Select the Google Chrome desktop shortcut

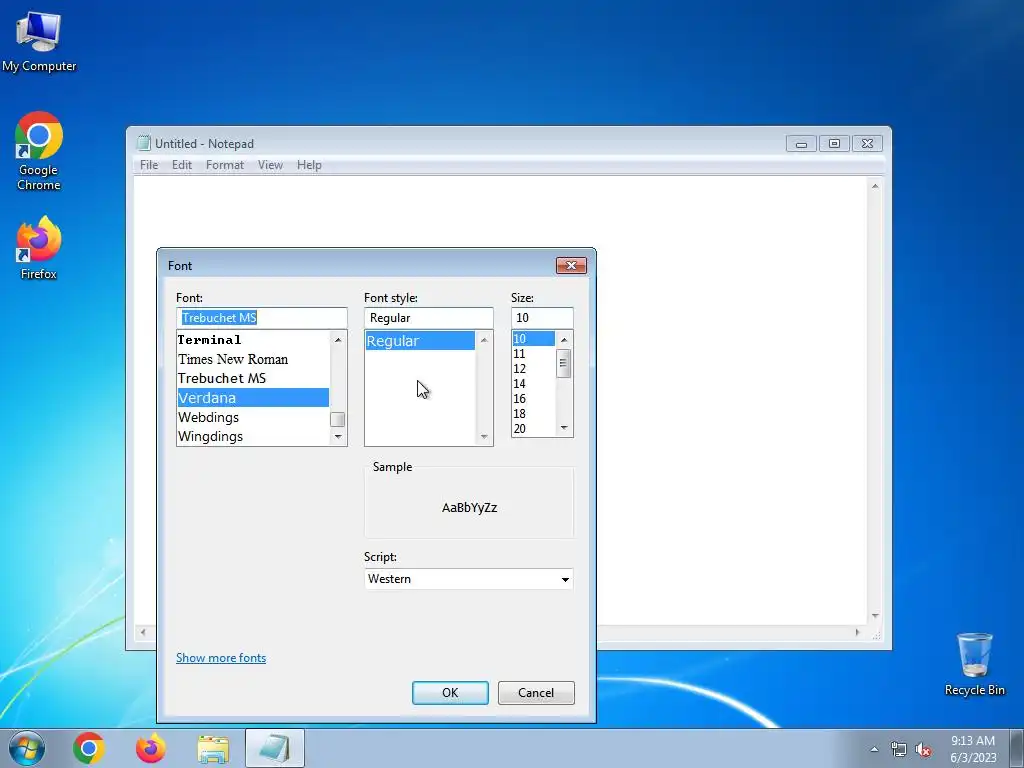click(39, 151)
